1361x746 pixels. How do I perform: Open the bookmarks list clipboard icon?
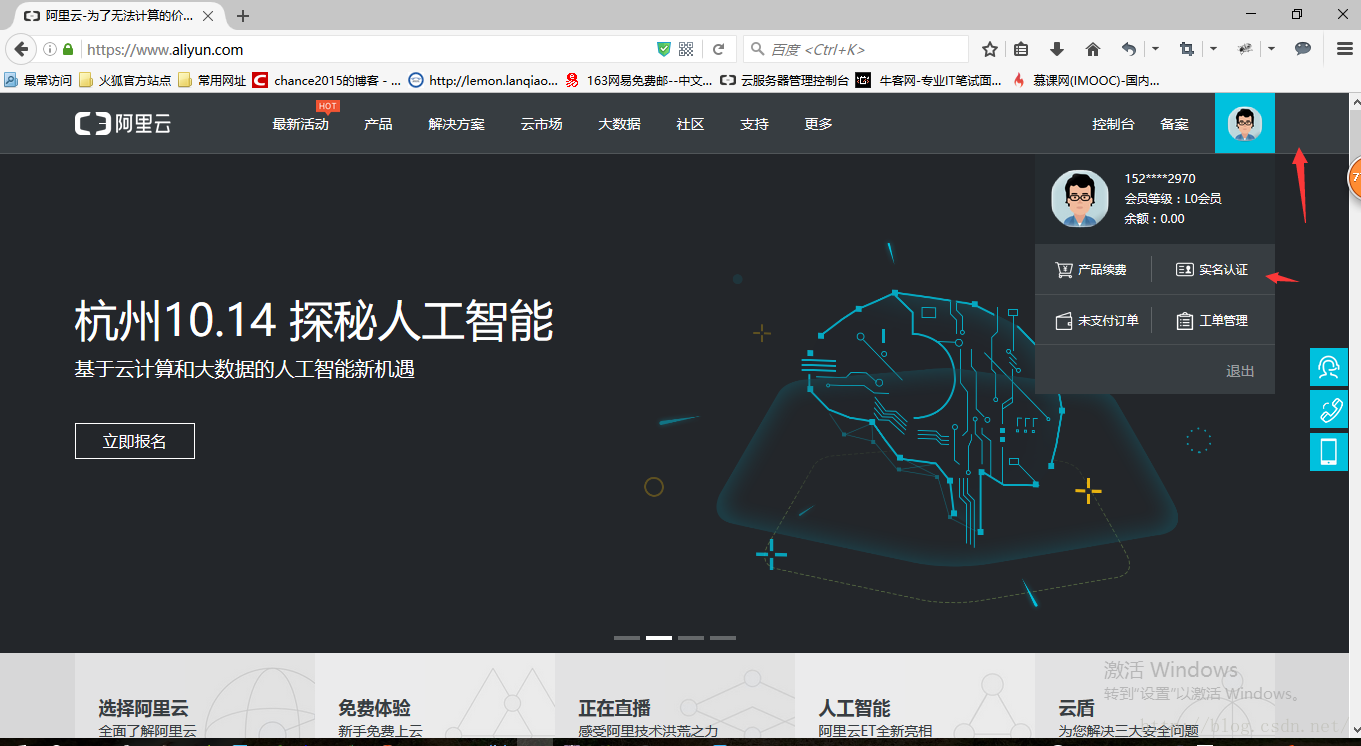[1021, 49]
